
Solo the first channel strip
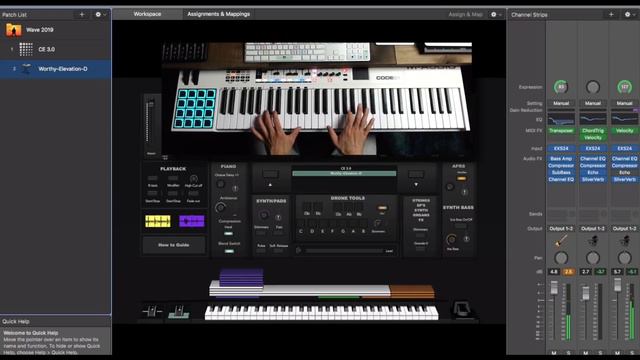click(568, 353)
